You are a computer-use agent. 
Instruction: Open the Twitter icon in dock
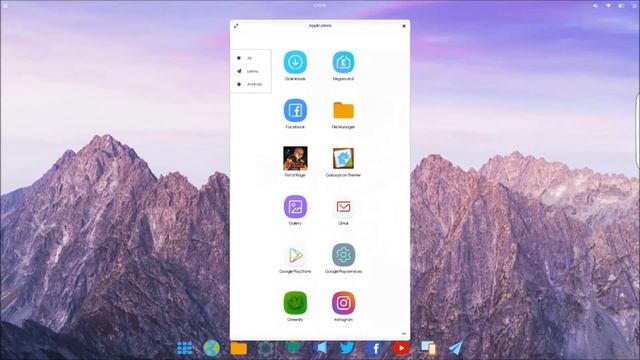pos(347,348)
